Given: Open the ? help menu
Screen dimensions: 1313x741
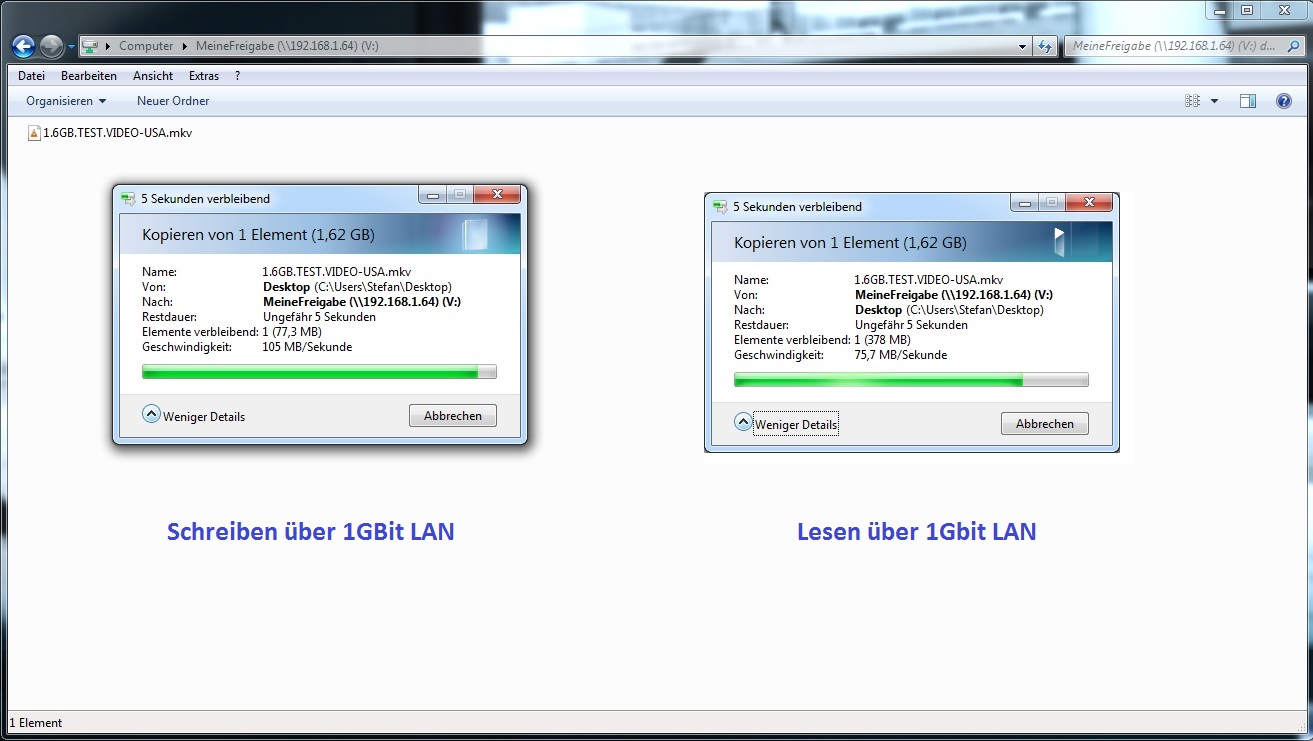Looking at the screenshot, I should coord(238,76).
